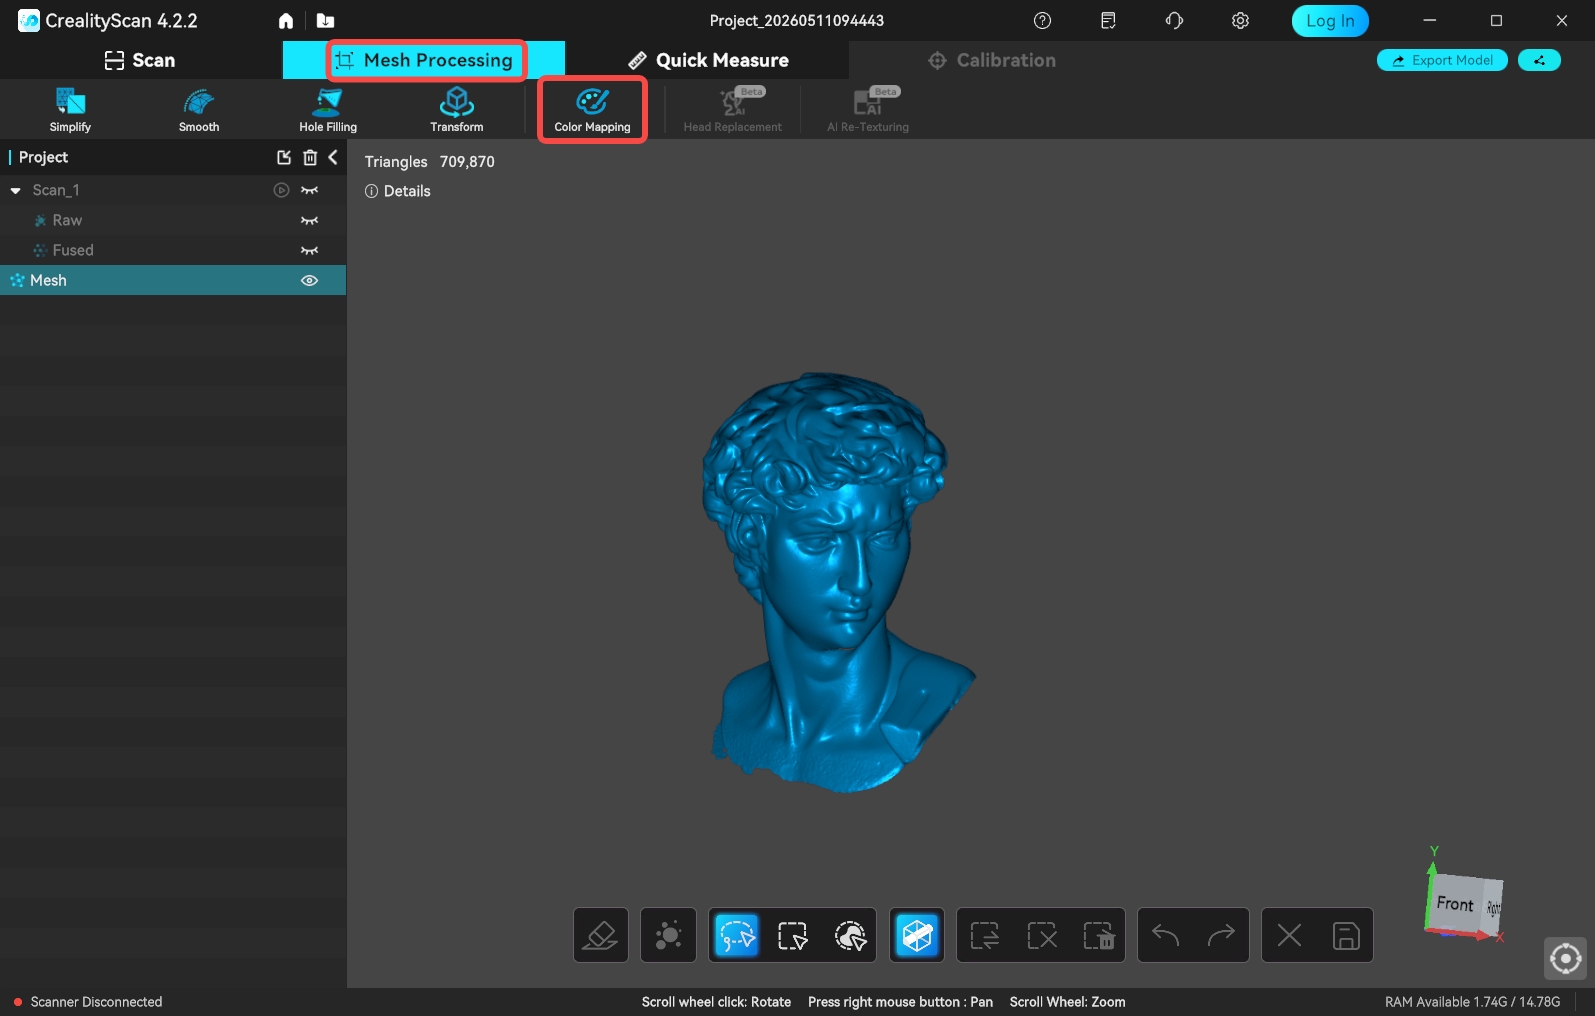Invert the current selection

pyautogui.click(x=985, y=935)
